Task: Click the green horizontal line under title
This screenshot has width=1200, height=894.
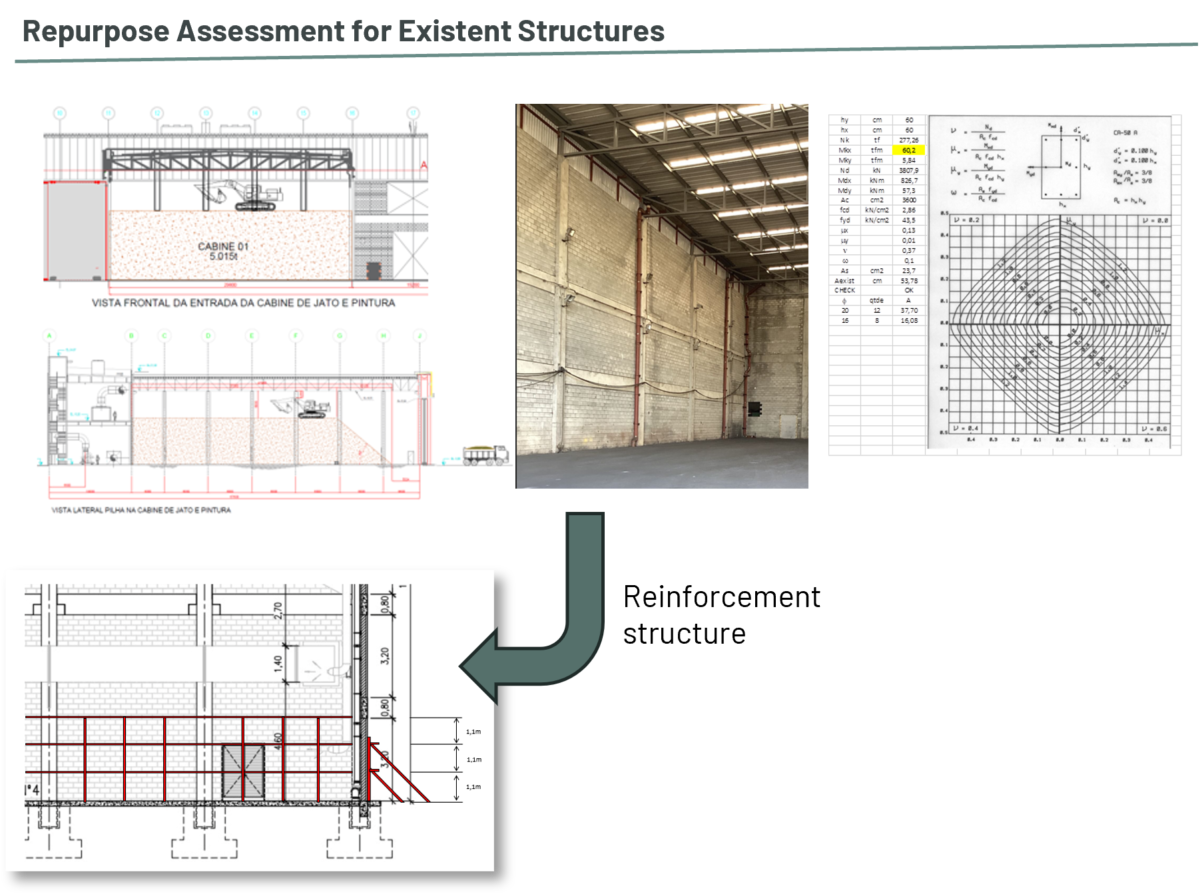Action: click(600, 53)
